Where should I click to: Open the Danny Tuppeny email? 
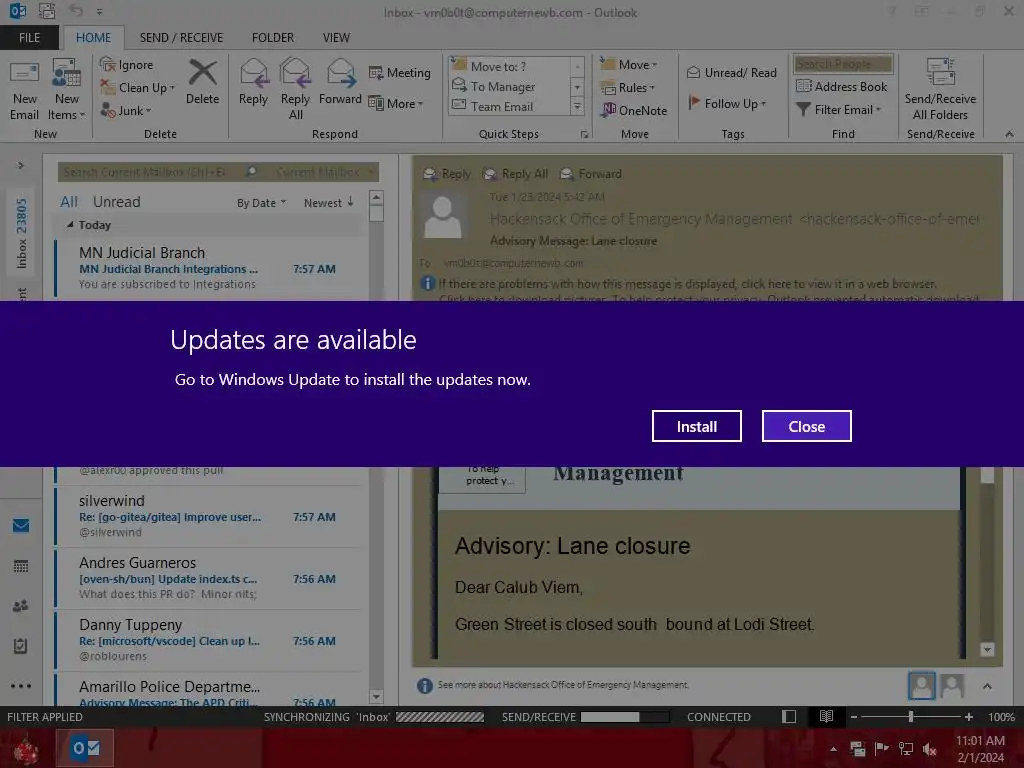coord(208,640)
